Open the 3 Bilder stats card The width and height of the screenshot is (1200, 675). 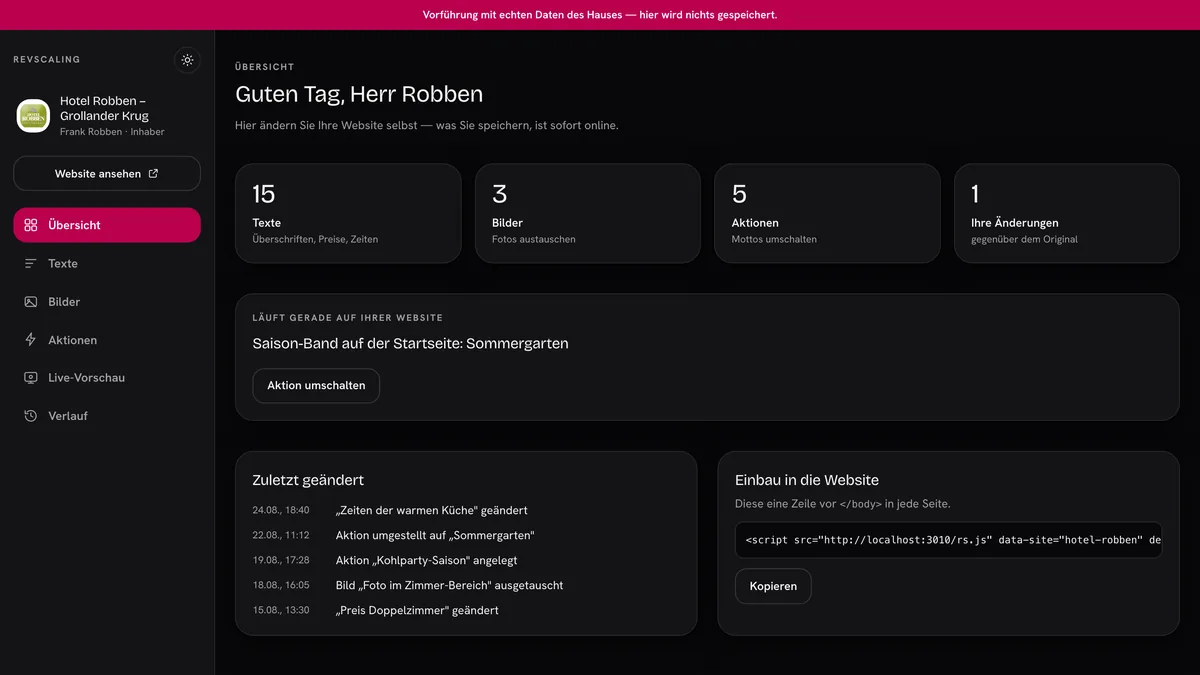tap(588, 214)
